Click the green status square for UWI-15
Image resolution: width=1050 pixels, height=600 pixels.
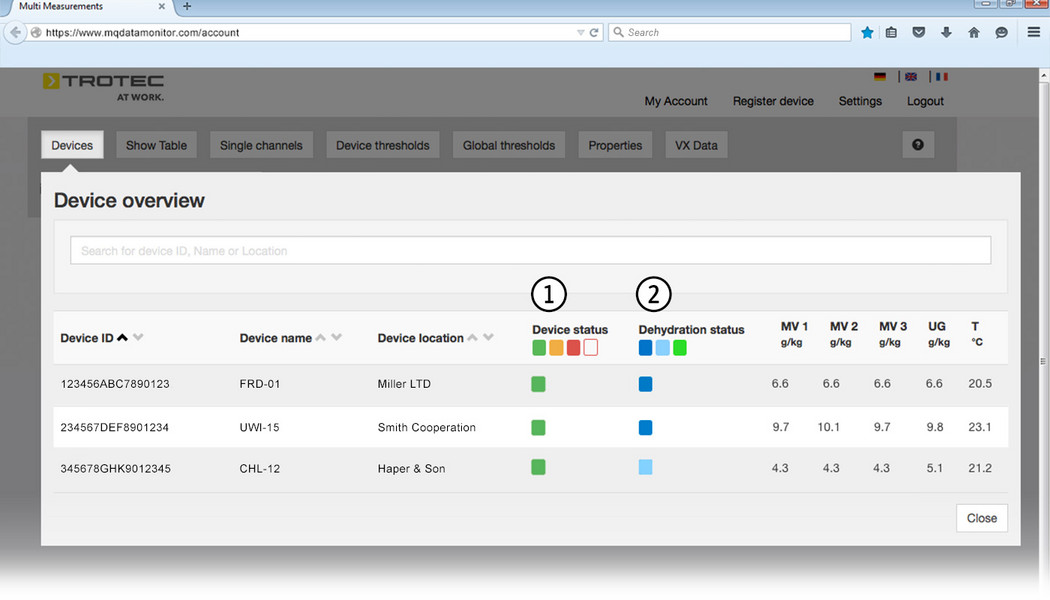click(x=538, y=427)
